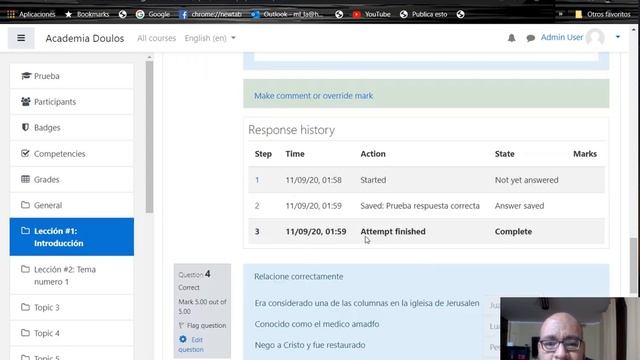The width and height of the screenshot is (640, 360).
Task: Click the Participants people icon
Action: click(25, 101)
